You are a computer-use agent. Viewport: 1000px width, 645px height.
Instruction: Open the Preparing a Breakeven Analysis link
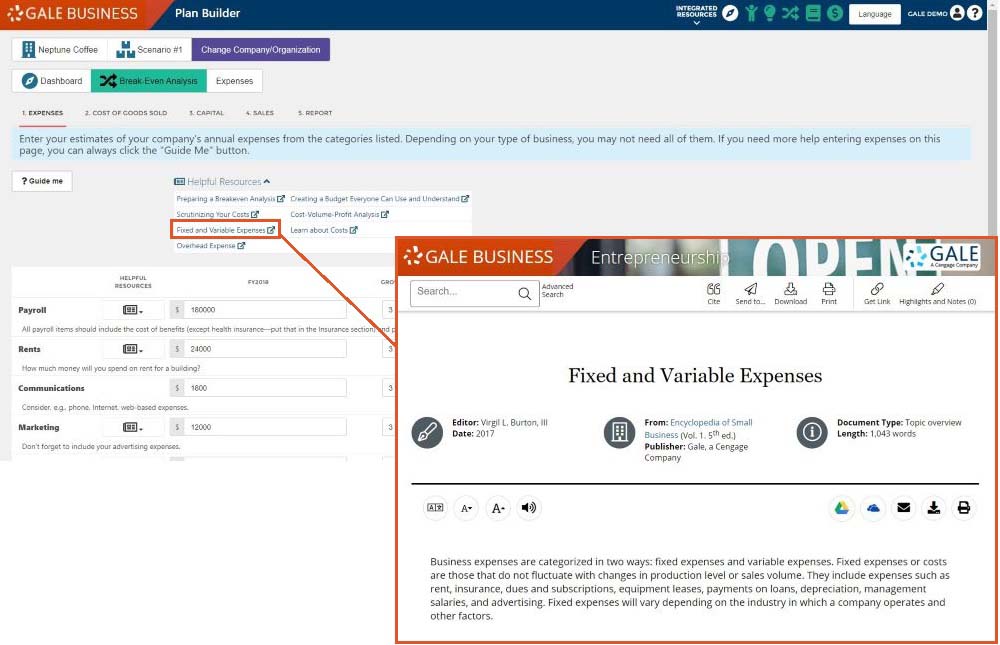click(230, 199)
